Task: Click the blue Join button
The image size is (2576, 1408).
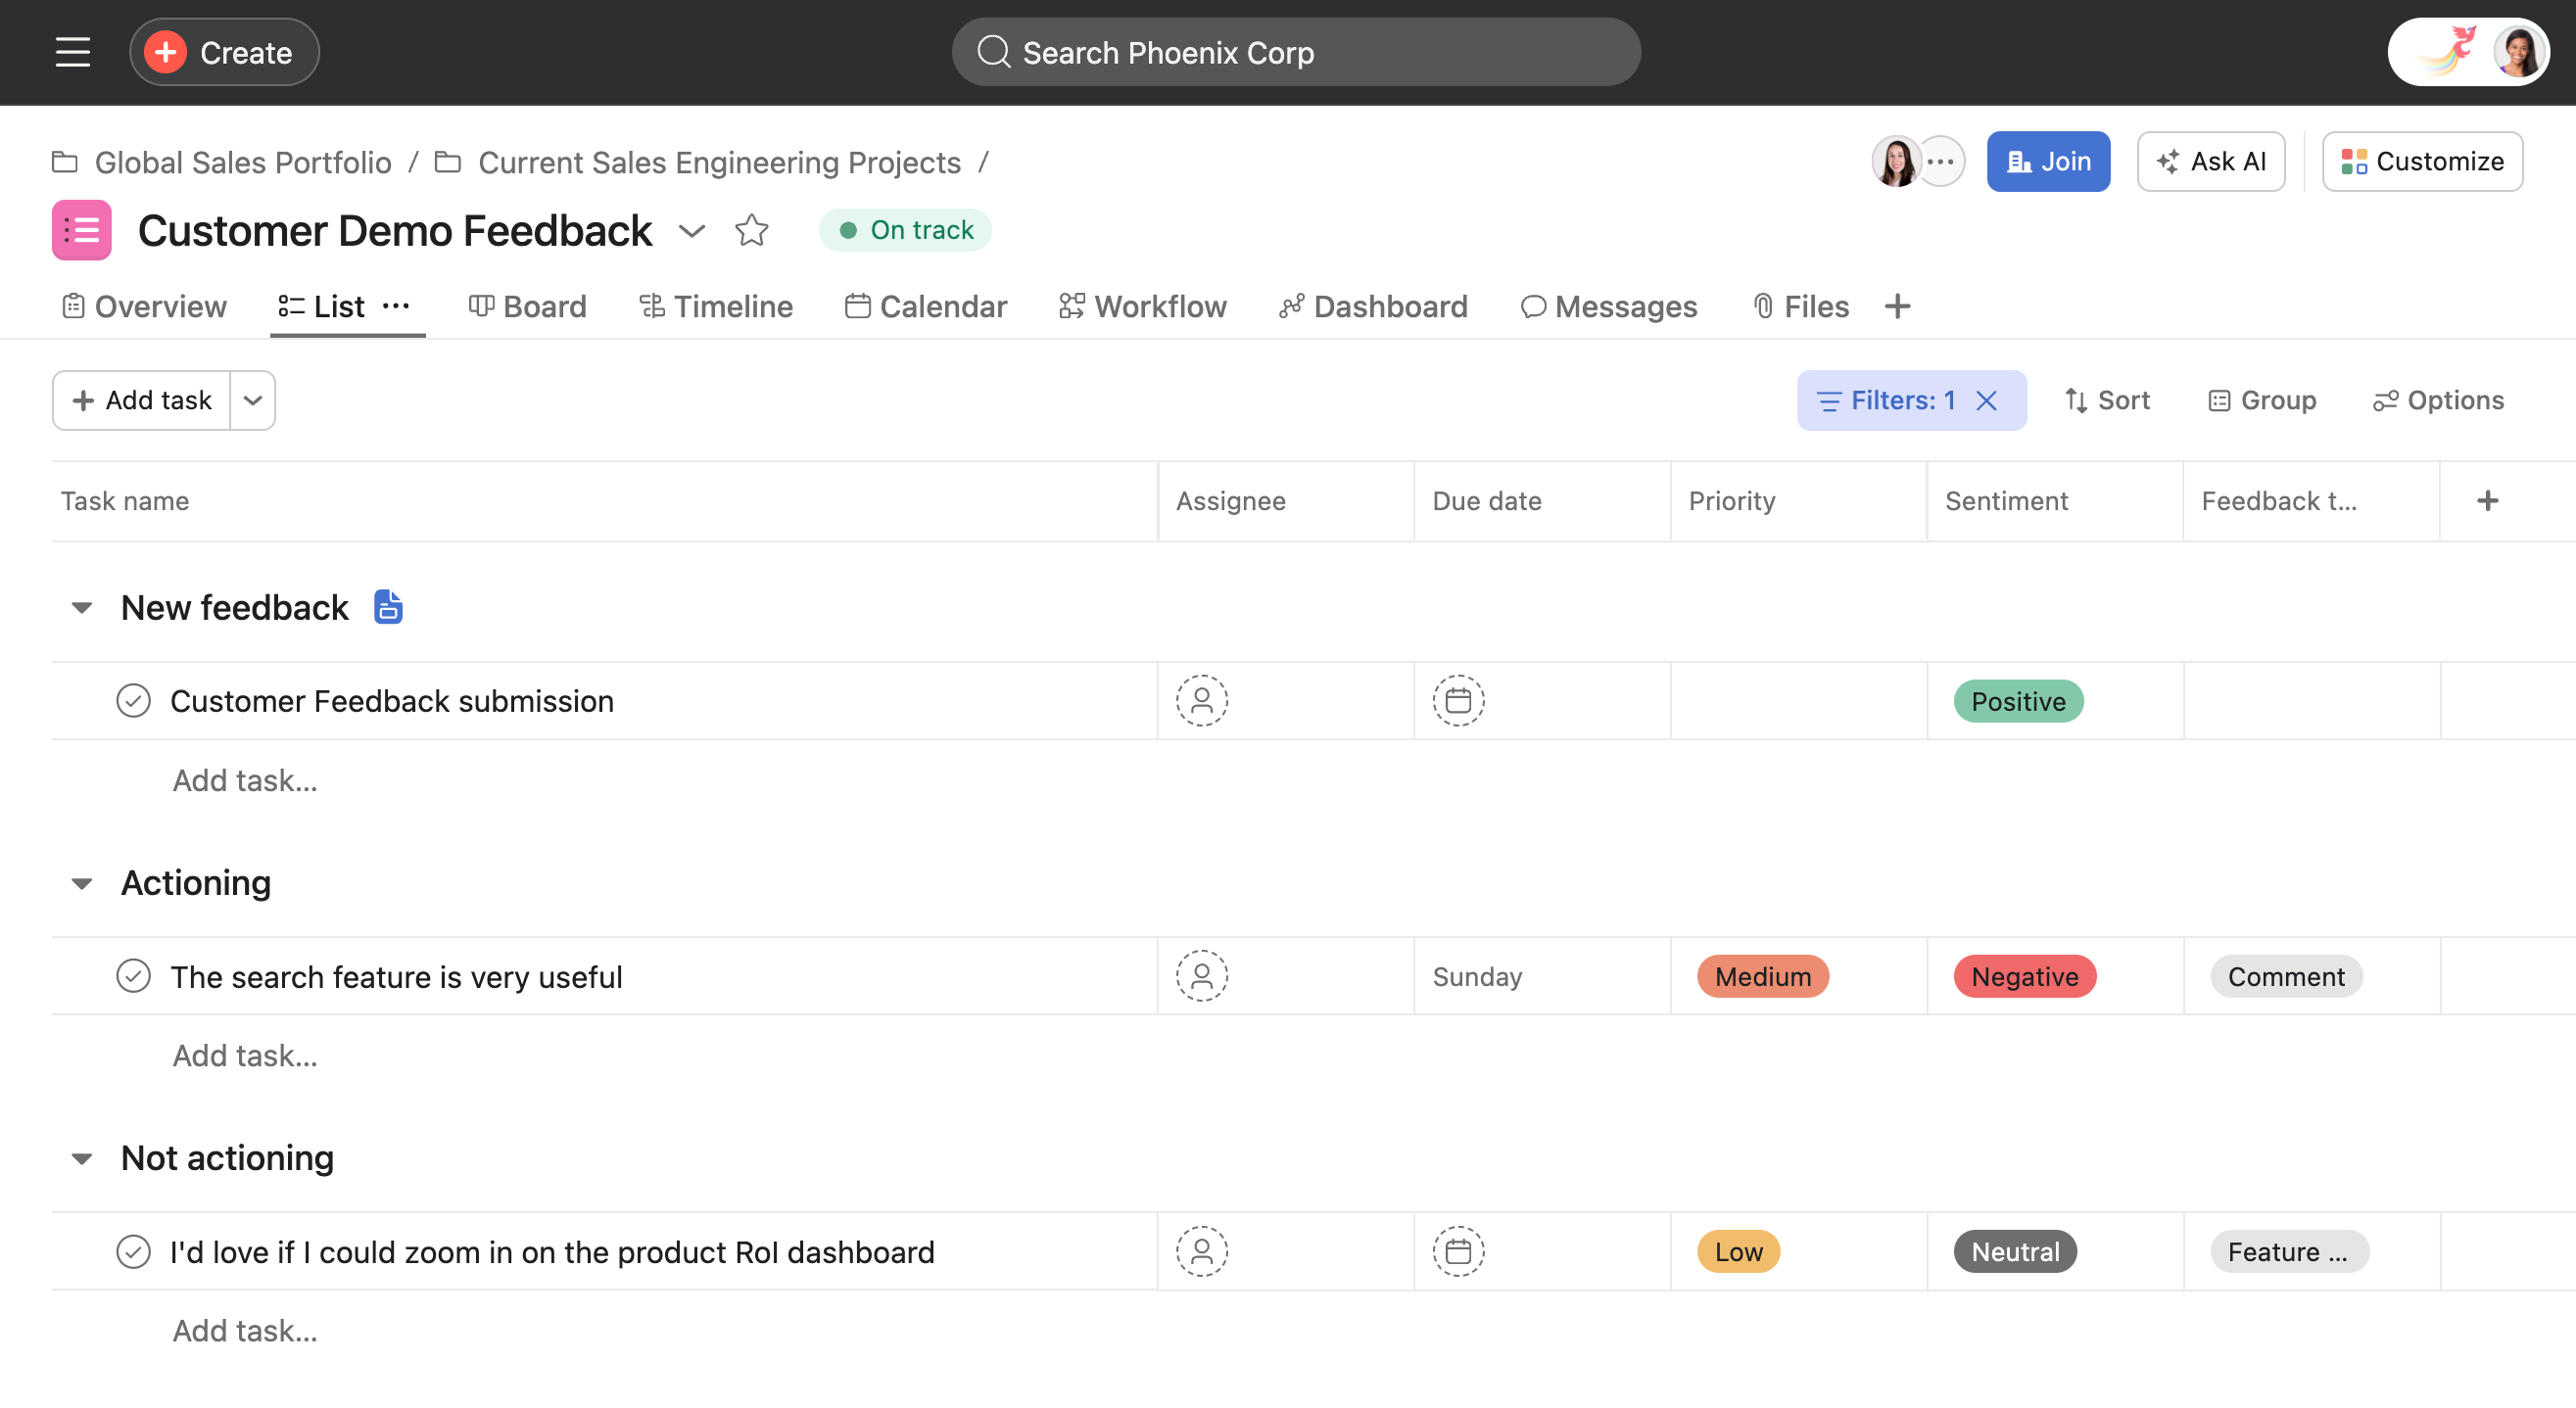Action: point(2047,162)
